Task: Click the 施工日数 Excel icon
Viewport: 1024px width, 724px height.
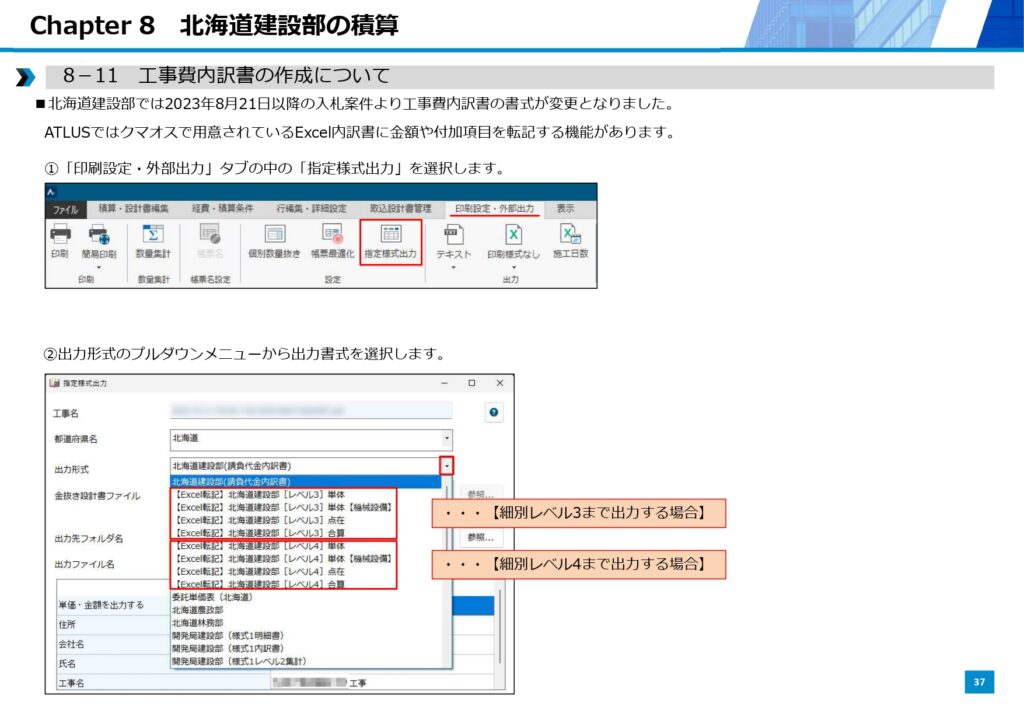Action: [570, 235]
